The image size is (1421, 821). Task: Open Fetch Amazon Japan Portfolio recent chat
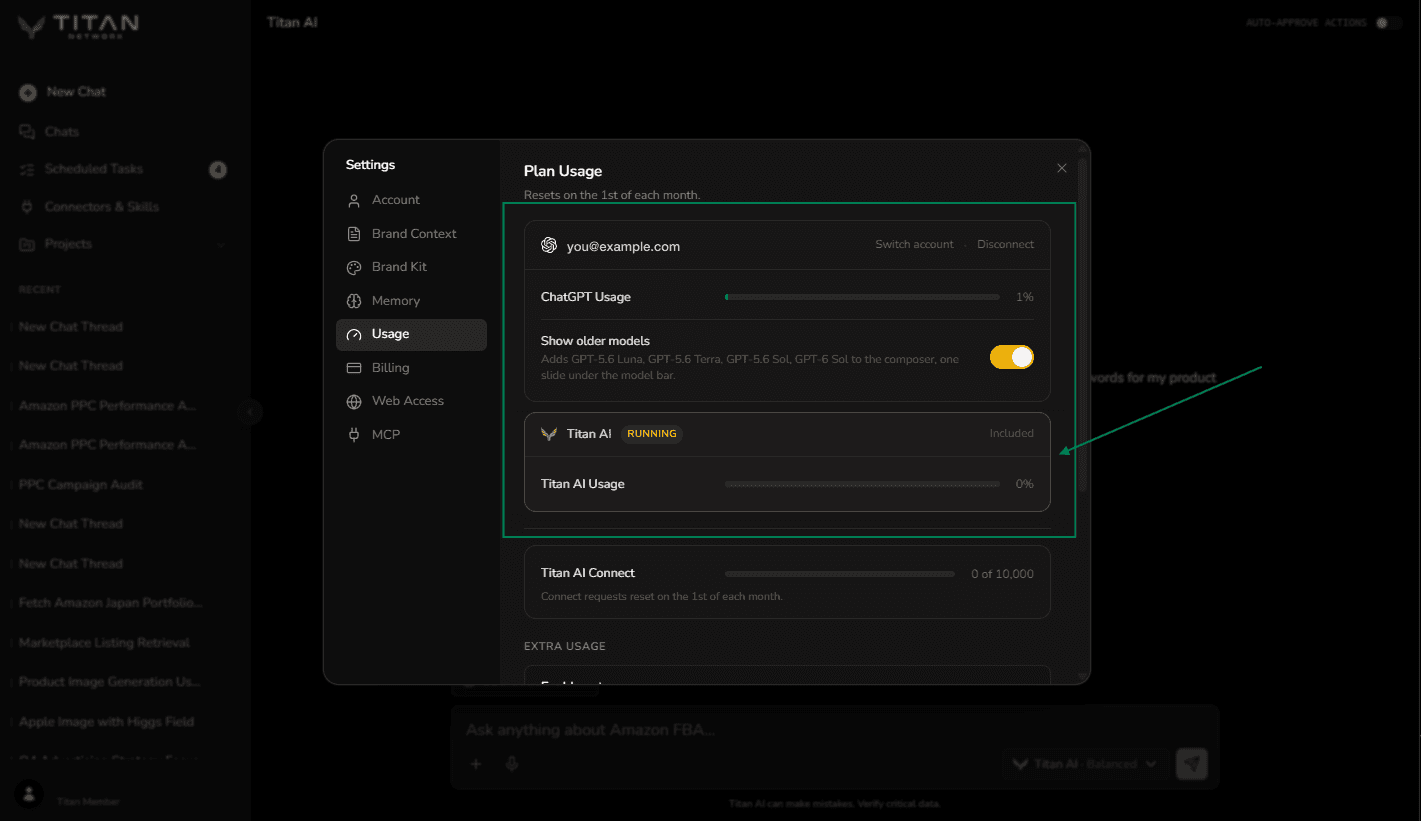111,604
